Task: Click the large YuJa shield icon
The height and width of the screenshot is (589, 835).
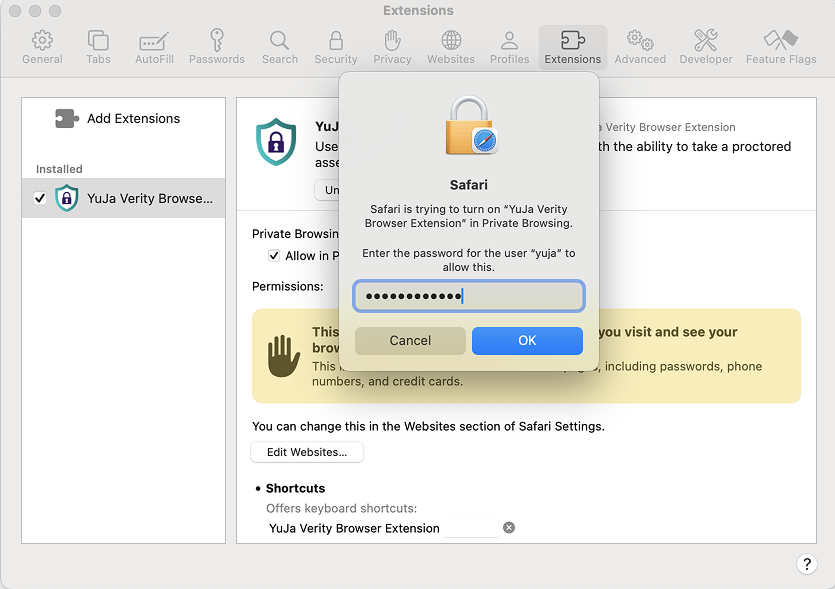Action: pyautogui.click(x=276, y=142)
